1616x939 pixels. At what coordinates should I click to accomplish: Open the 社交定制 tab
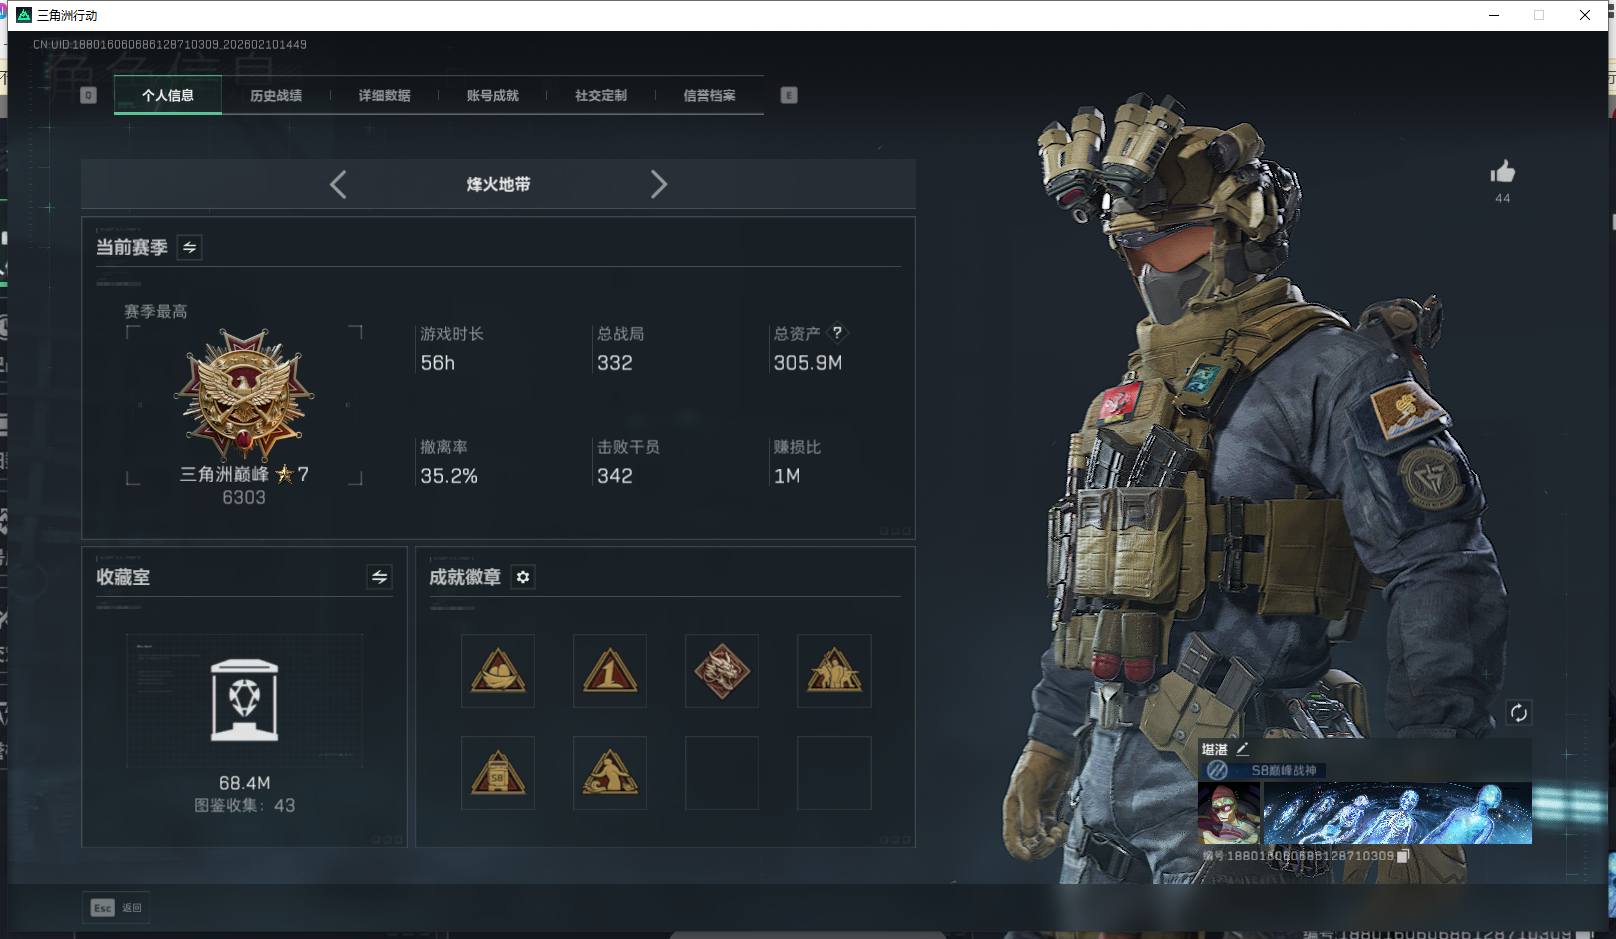pos(601,95)
